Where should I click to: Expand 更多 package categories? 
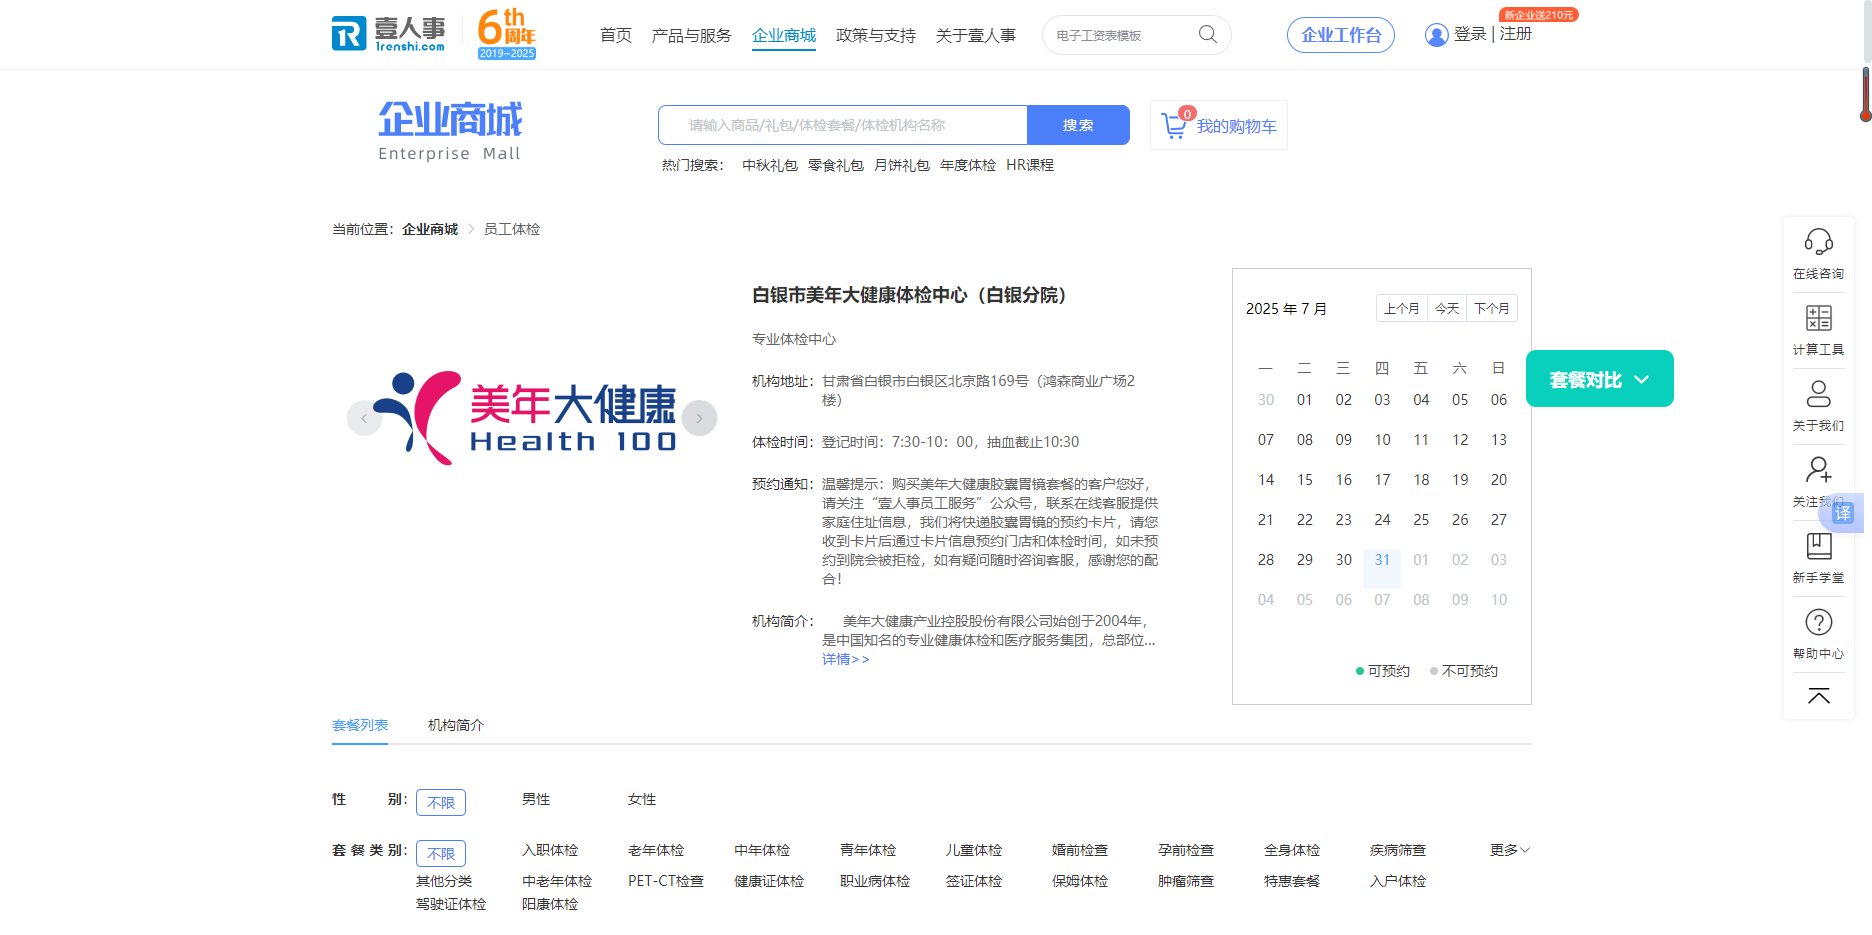tap(1509, 850)
